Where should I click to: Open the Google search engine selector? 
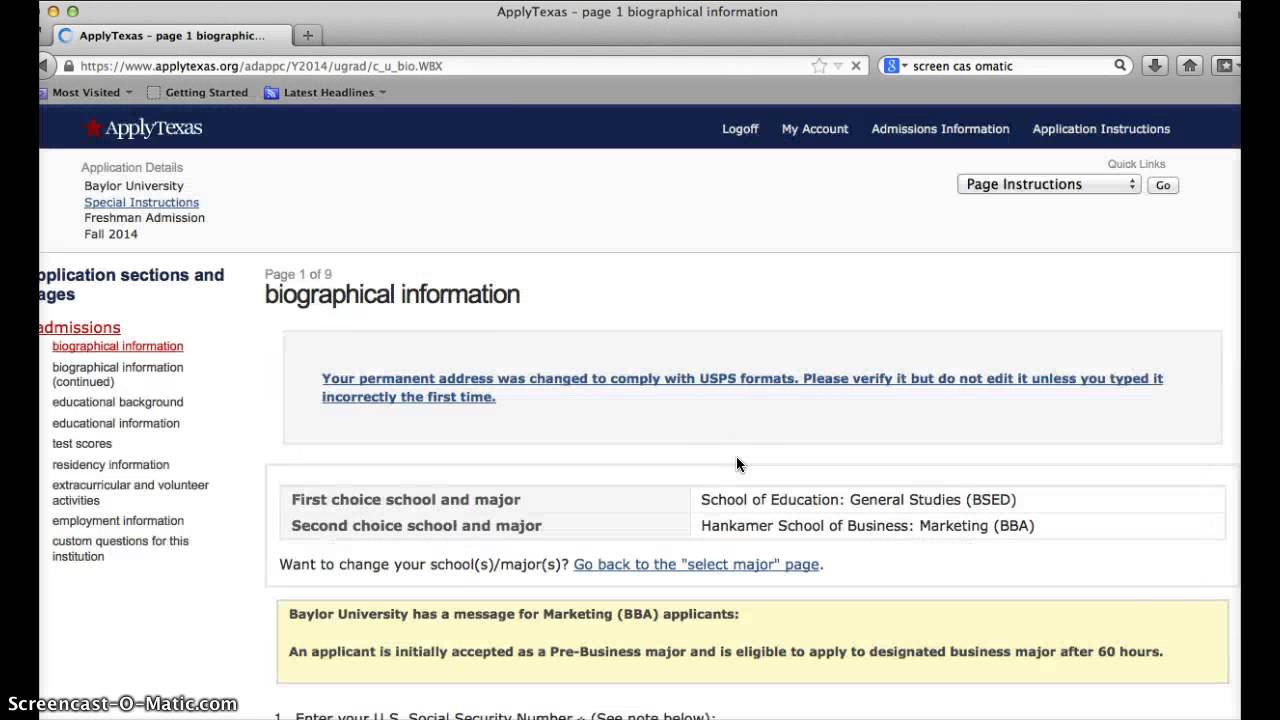(895, 66)
